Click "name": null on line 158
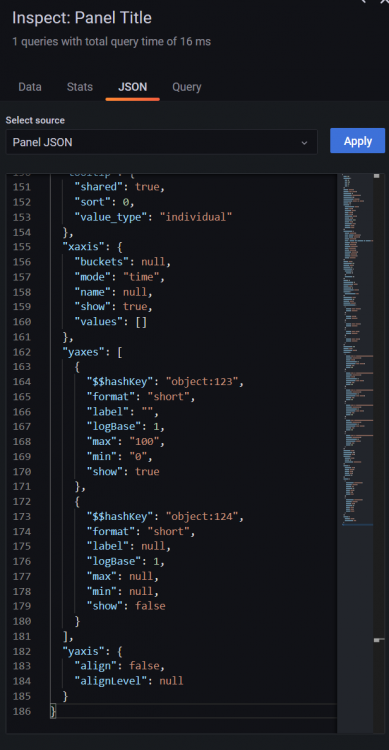 (x=113, y=292)
